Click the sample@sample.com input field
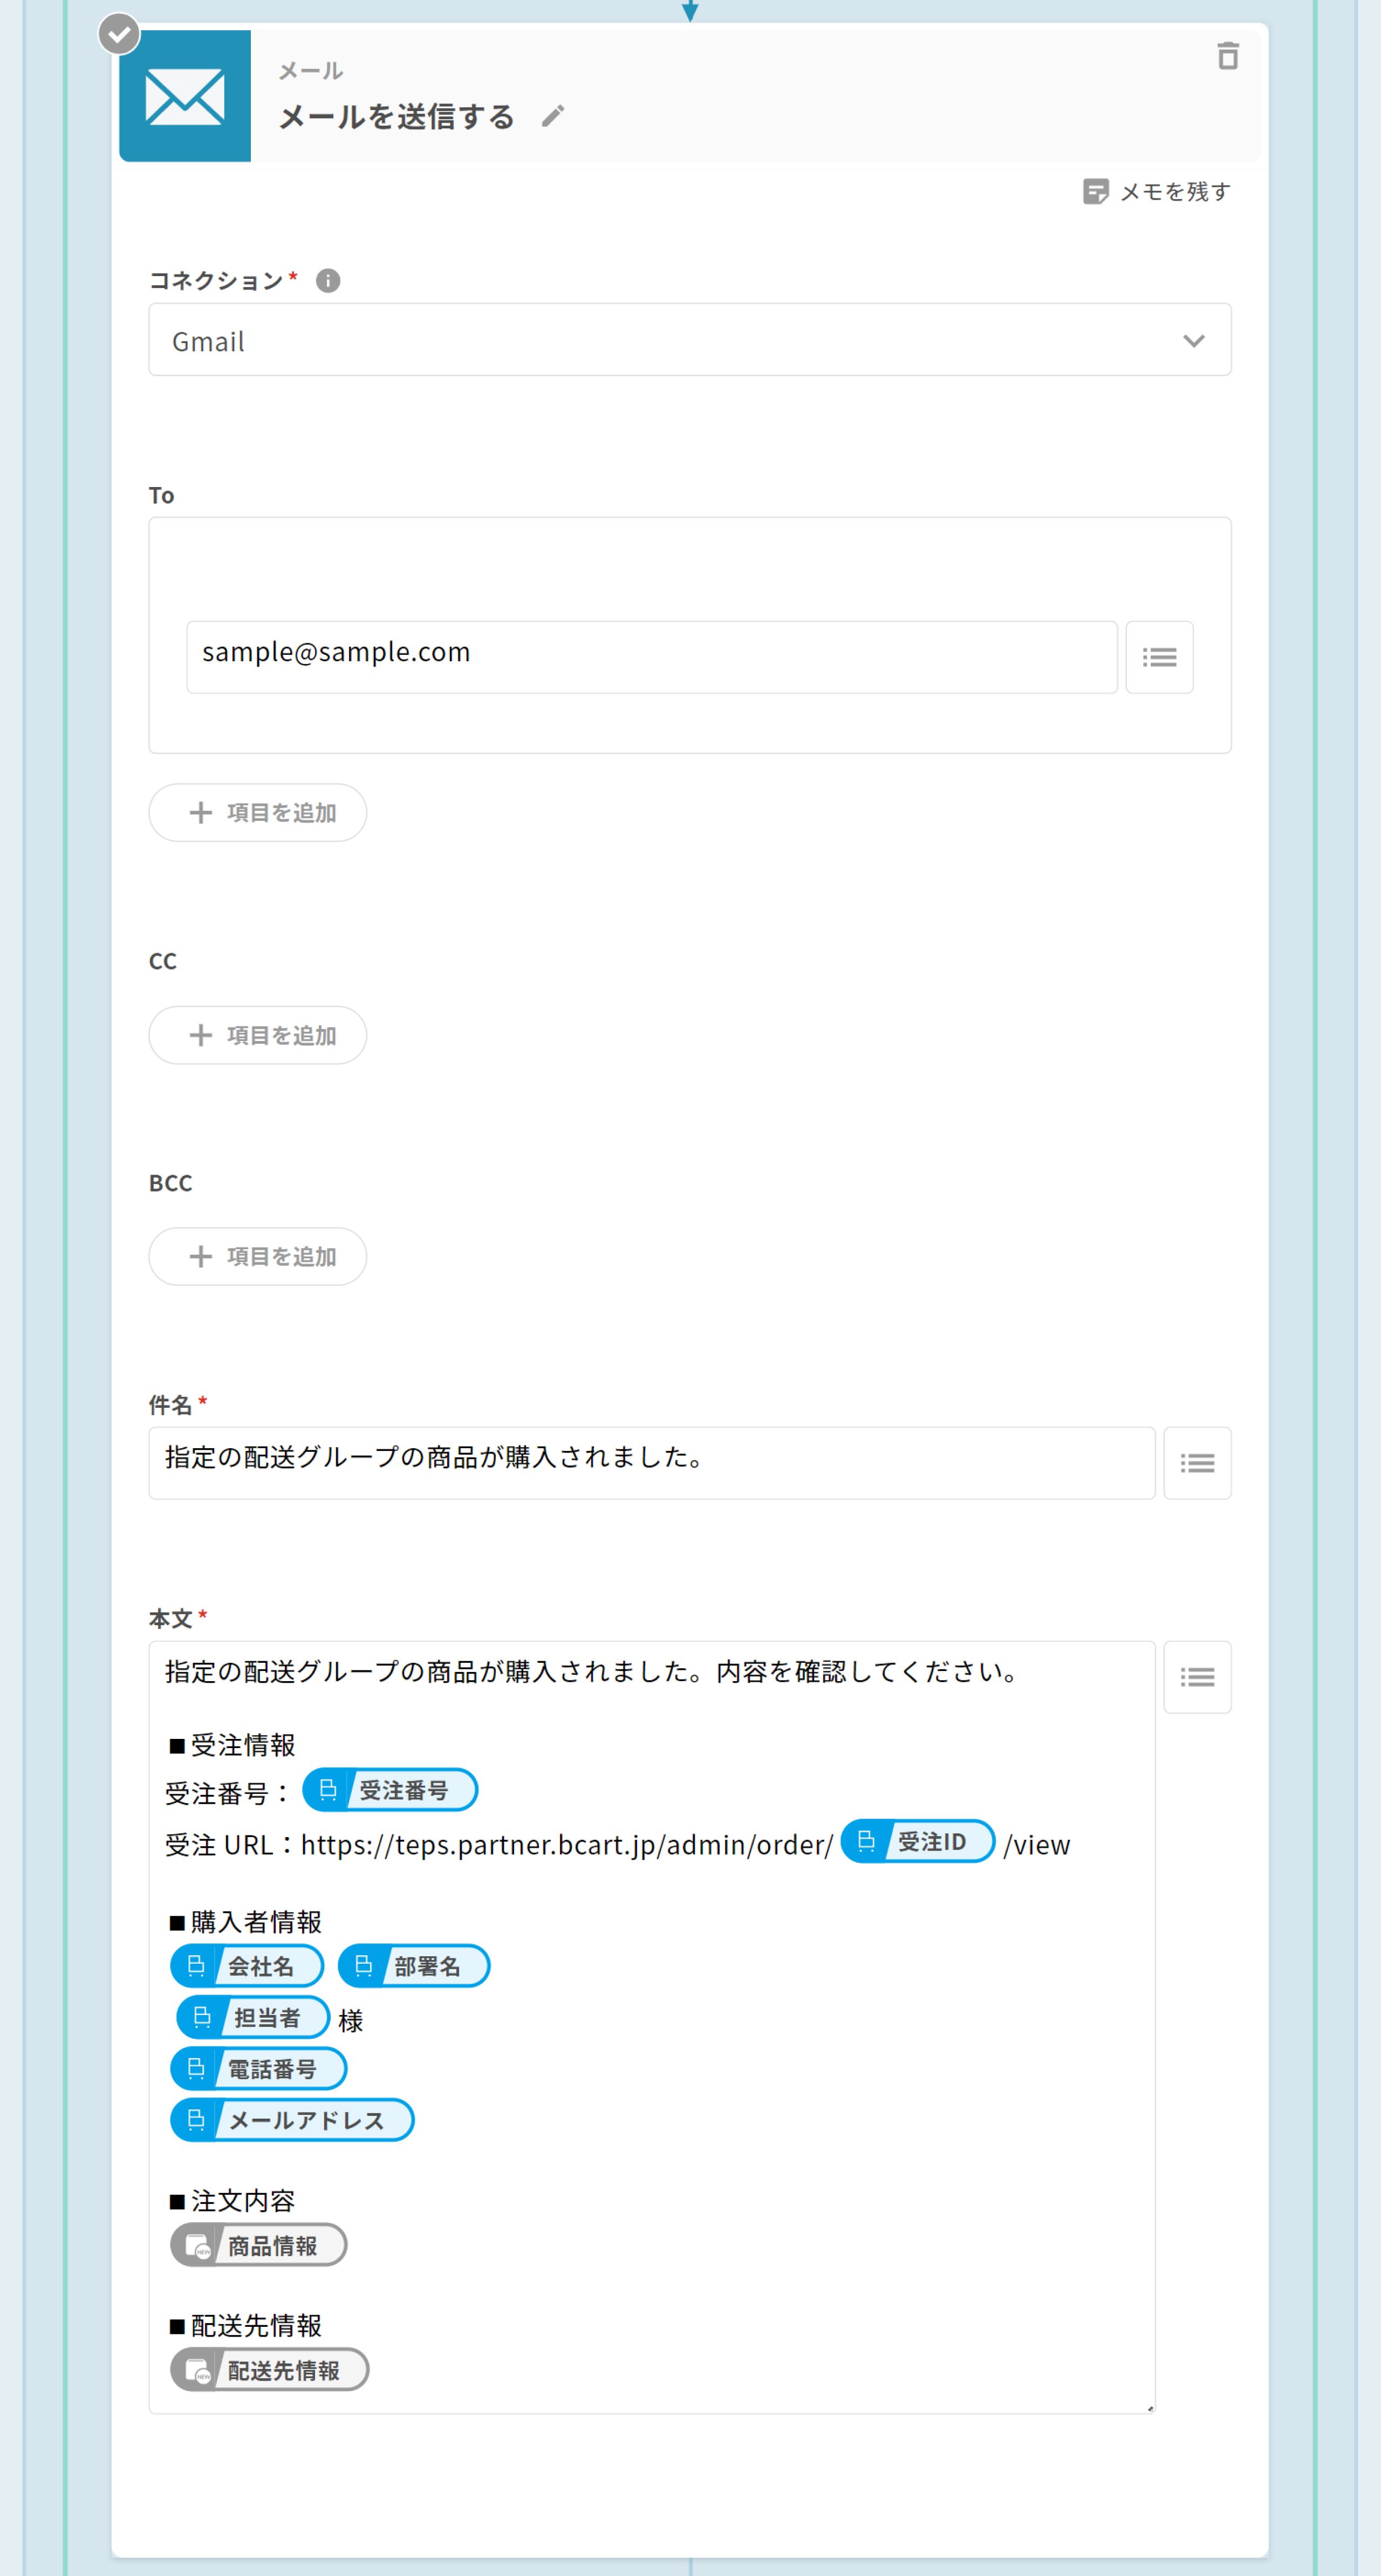The image size is (1381, 2576). [x=651, y=657]
